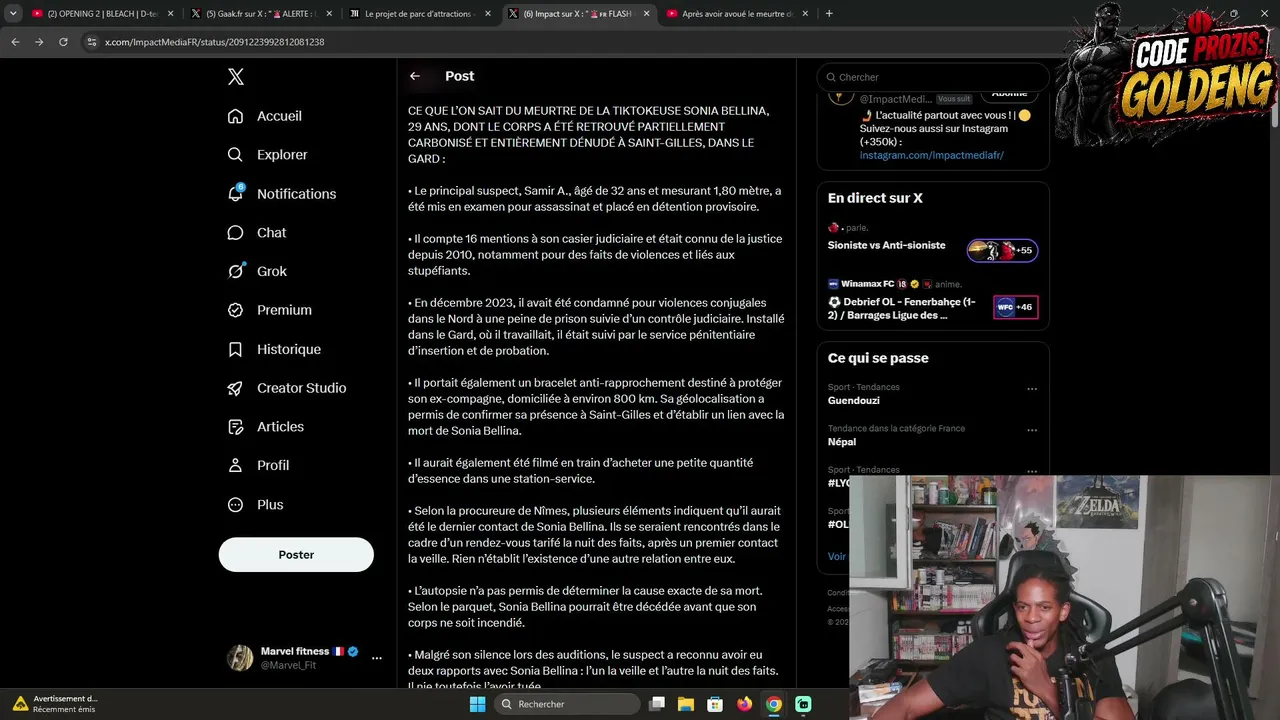This screenshot has height=720, width=1280.
Task: Click the Creator Studio rocket icon
Action: [235, 388]
